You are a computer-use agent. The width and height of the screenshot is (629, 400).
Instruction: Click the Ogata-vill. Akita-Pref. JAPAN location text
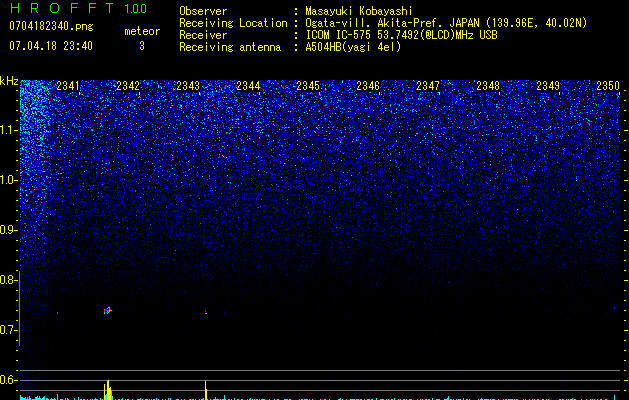click(446, 23)
